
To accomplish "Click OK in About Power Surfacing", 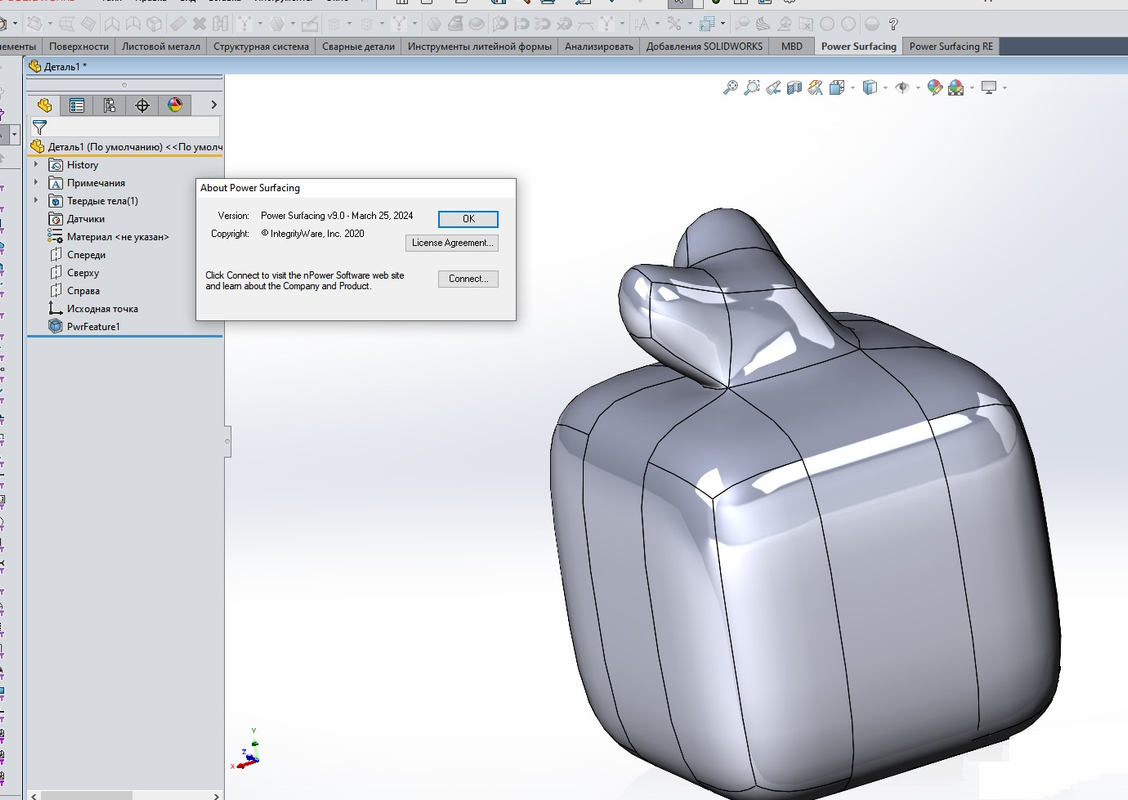I will [468, 219].
